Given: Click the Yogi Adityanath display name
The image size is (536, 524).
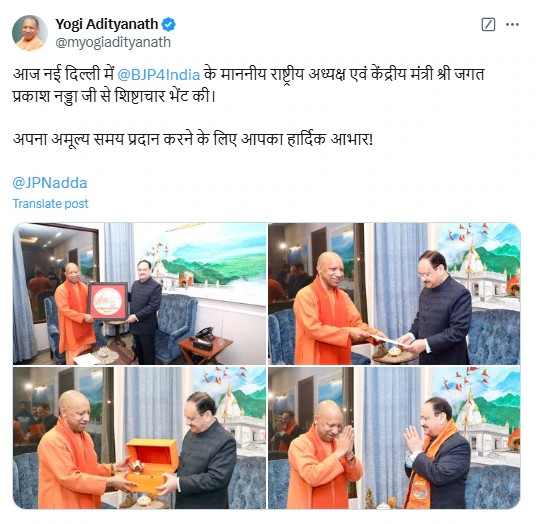Looking at the screenshot, I should pyautogui.click(x=107, y=24).
